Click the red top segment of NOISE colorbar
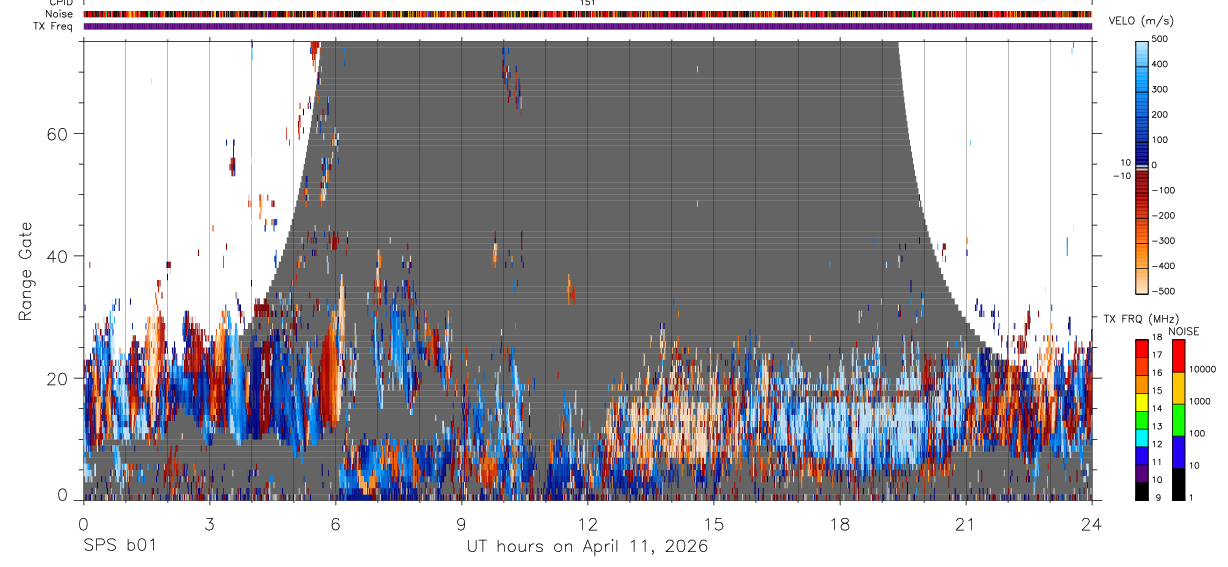Screen dimensions: 1228x567 coord(1177,355)
